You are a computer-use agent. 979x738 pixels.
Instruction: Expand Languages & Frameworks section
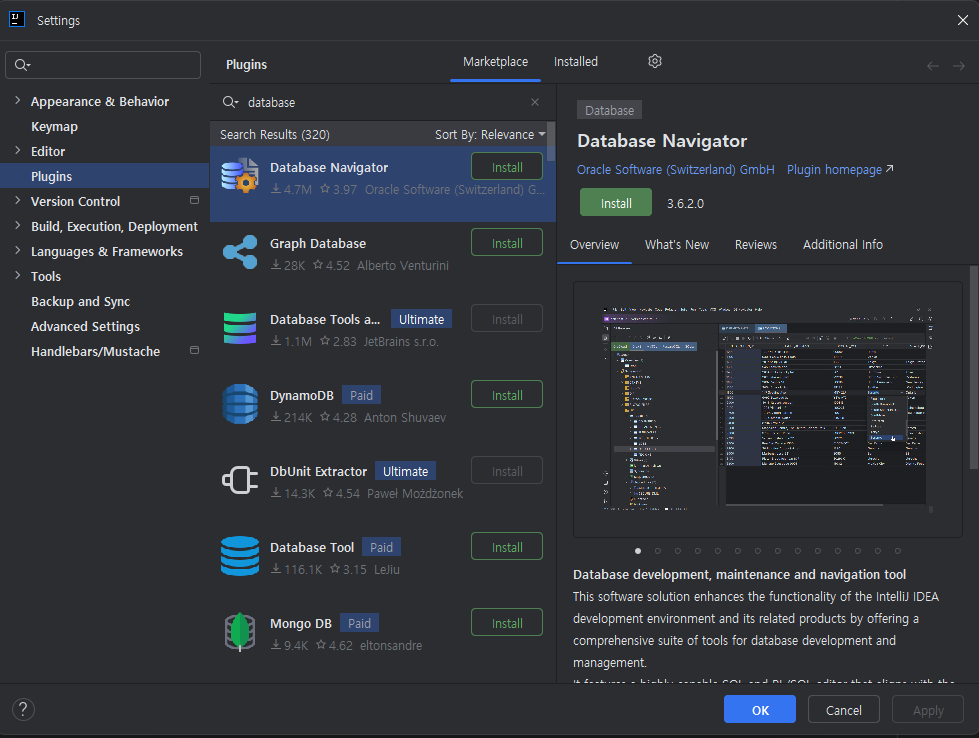(17, 250)
